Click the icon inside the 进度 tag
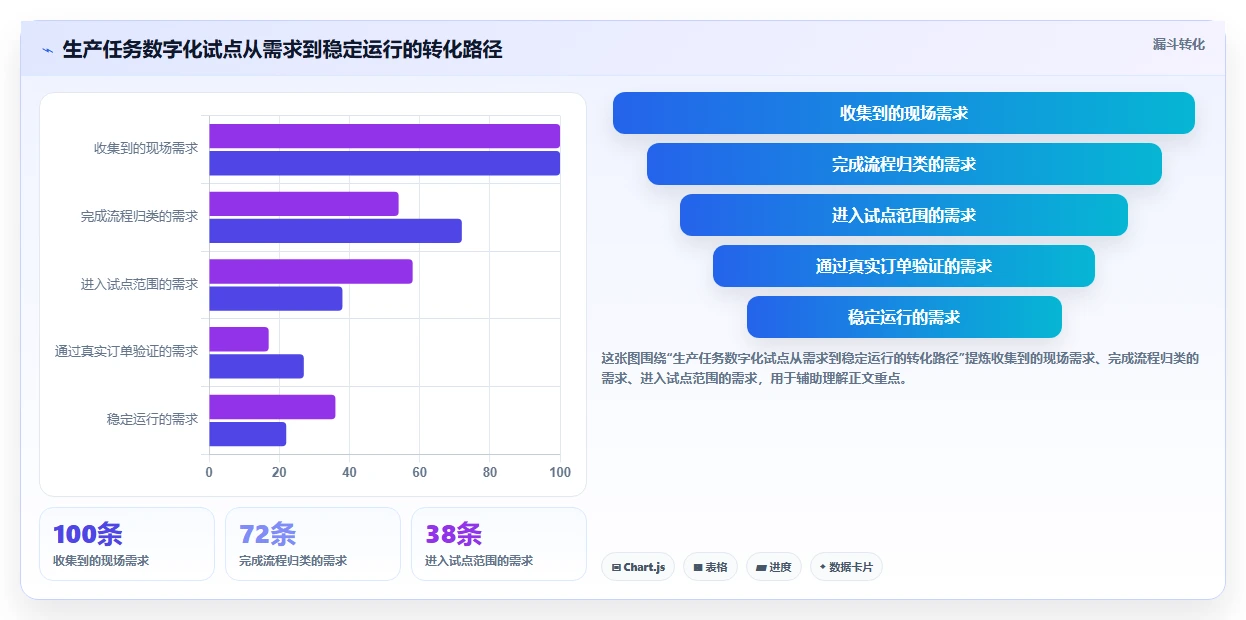 pos(761,567)
